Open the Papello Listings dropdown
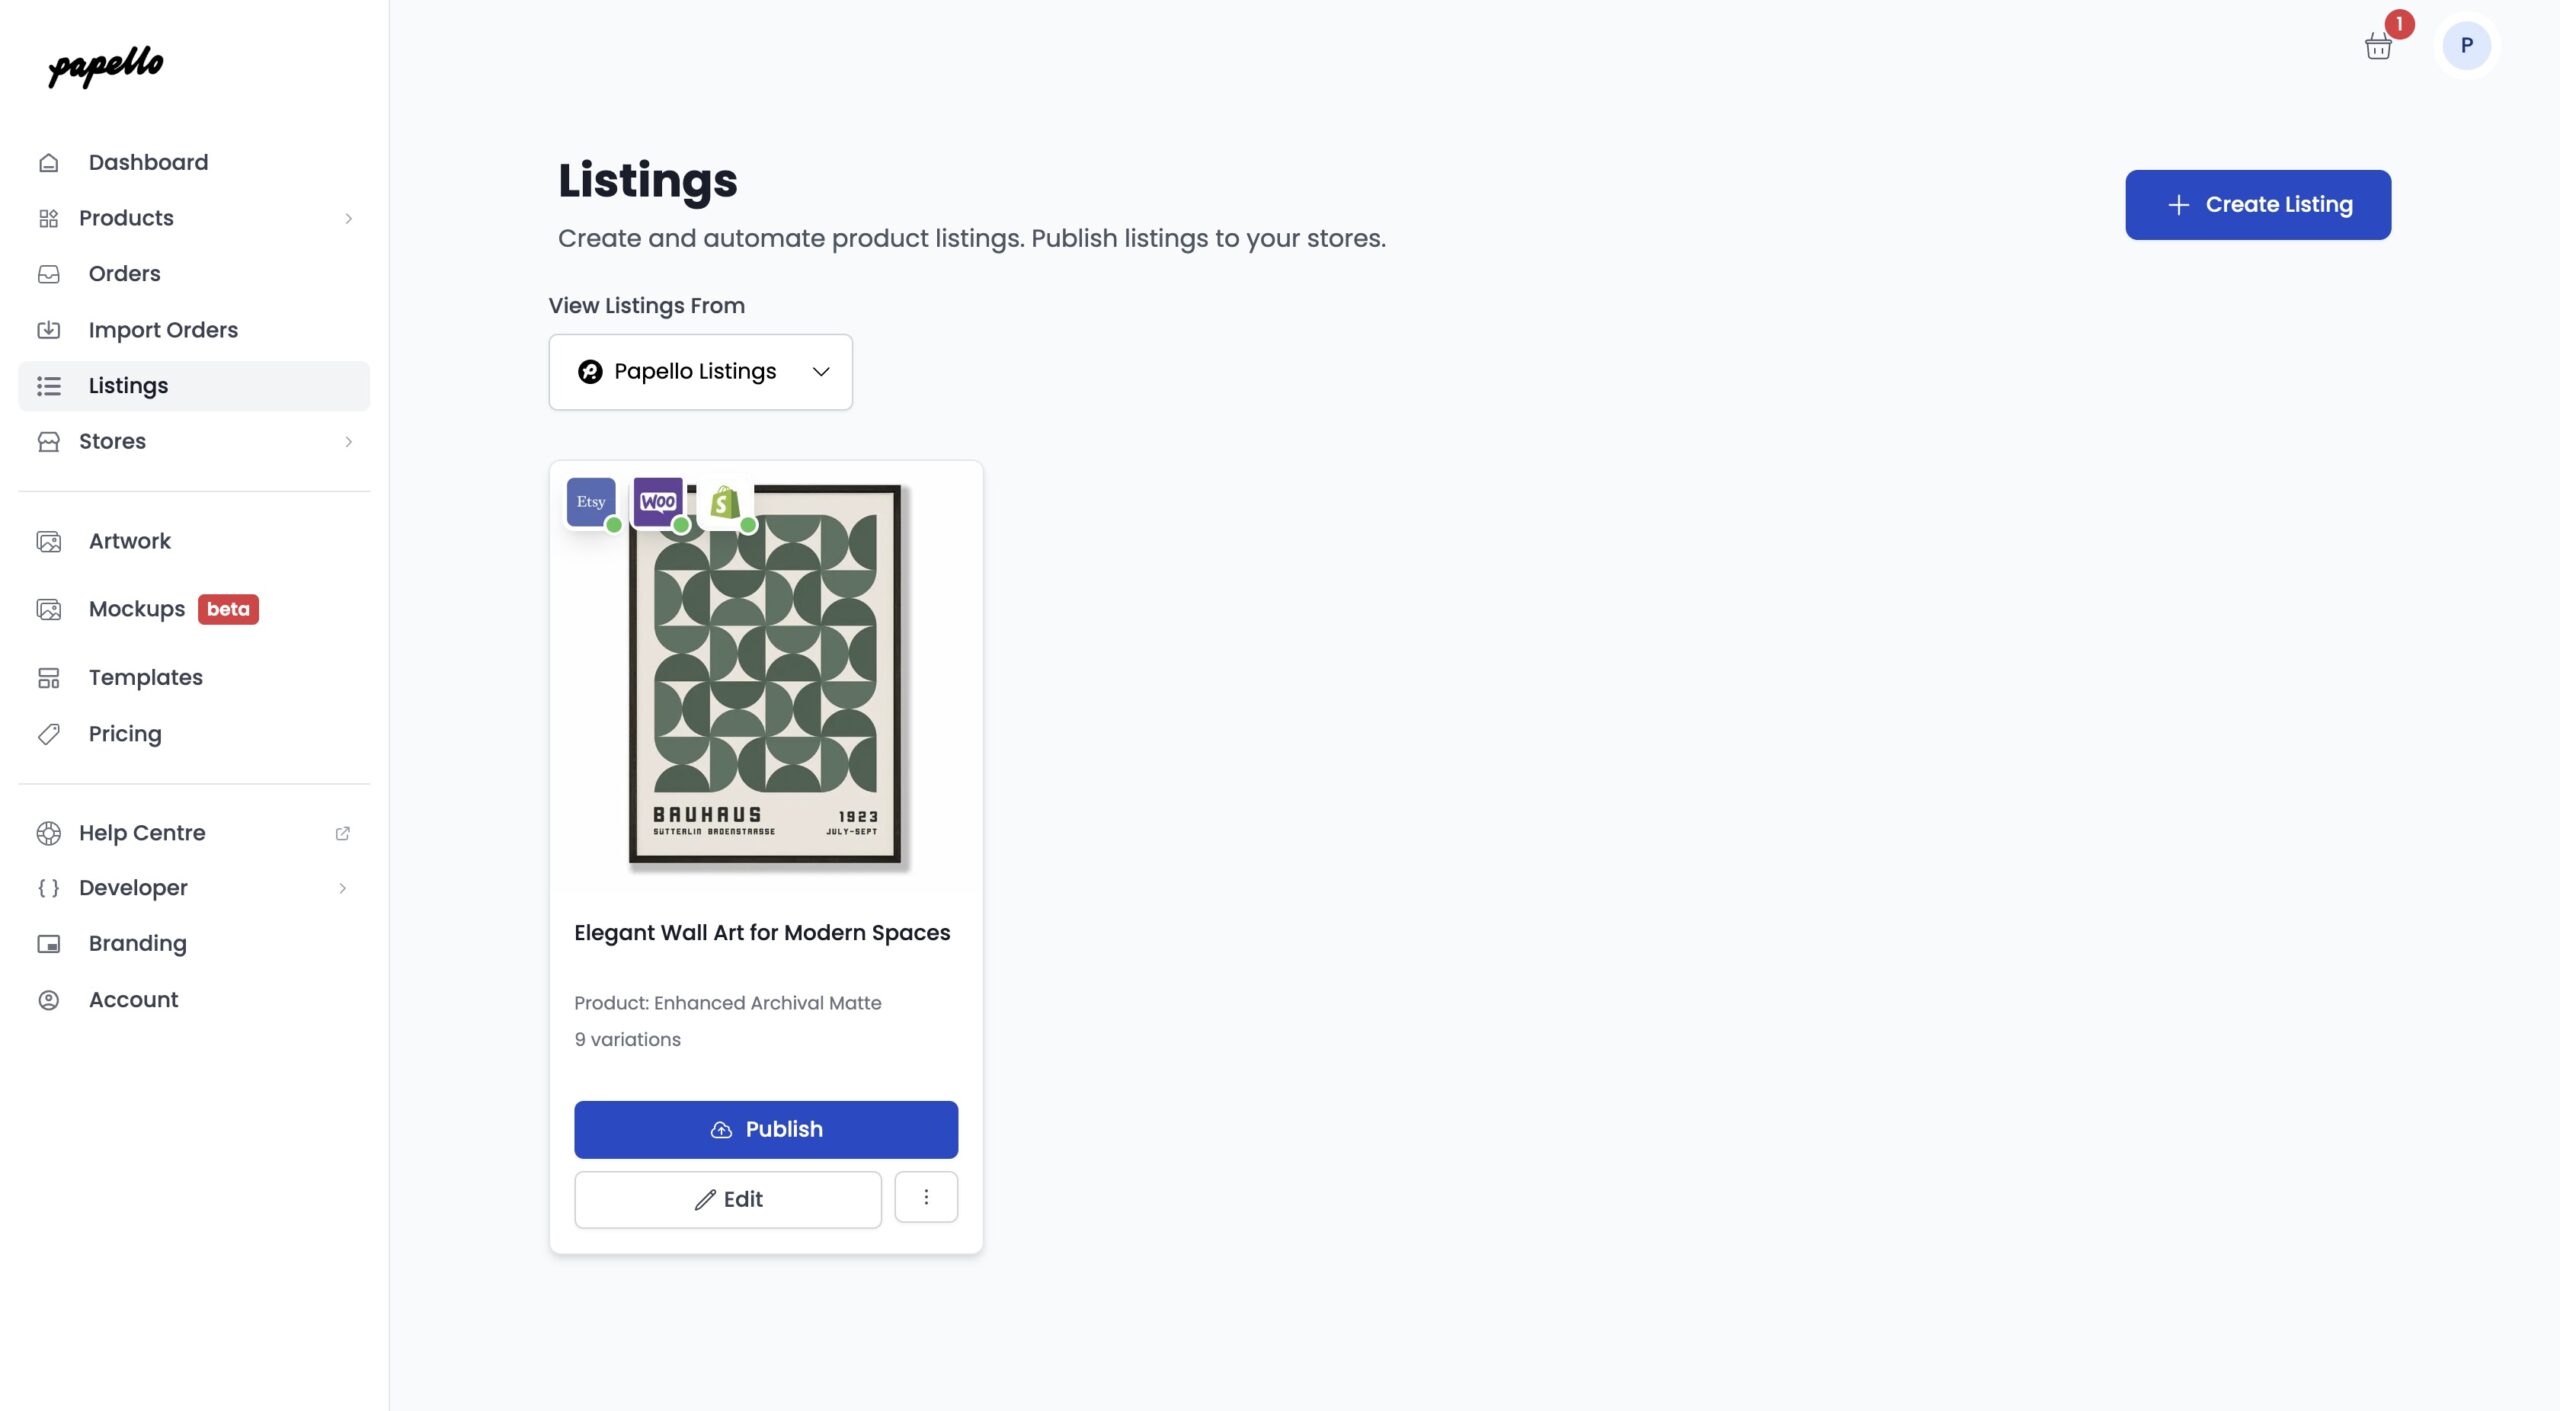This screenshot has width=2560, height=1411. click(700, 372)
